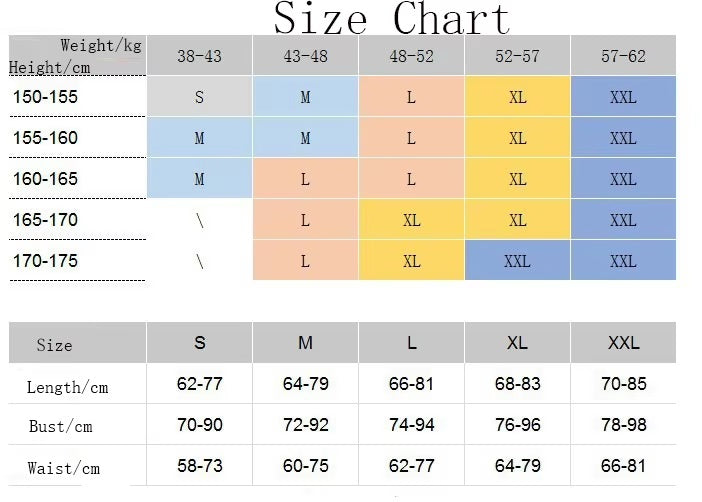Click the 150-155 height row label
Screen dimensions: 702x502
pos(45,97)
